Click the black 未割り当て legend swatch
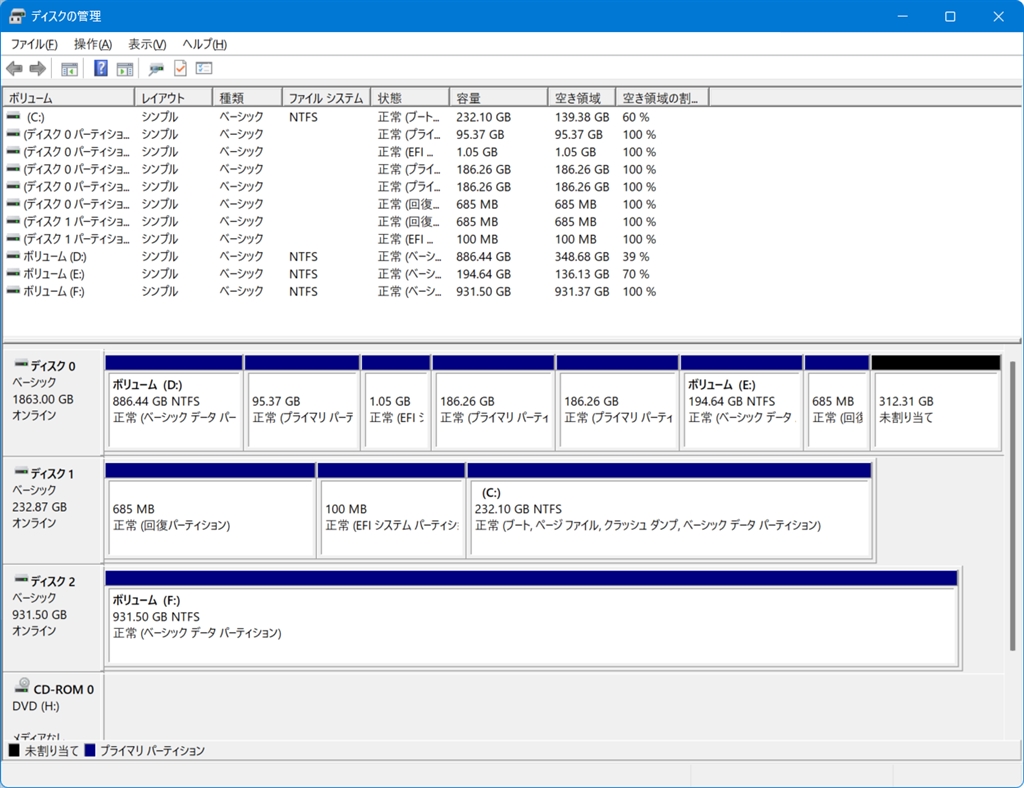 pyautogui.click(x=14, y=750)
